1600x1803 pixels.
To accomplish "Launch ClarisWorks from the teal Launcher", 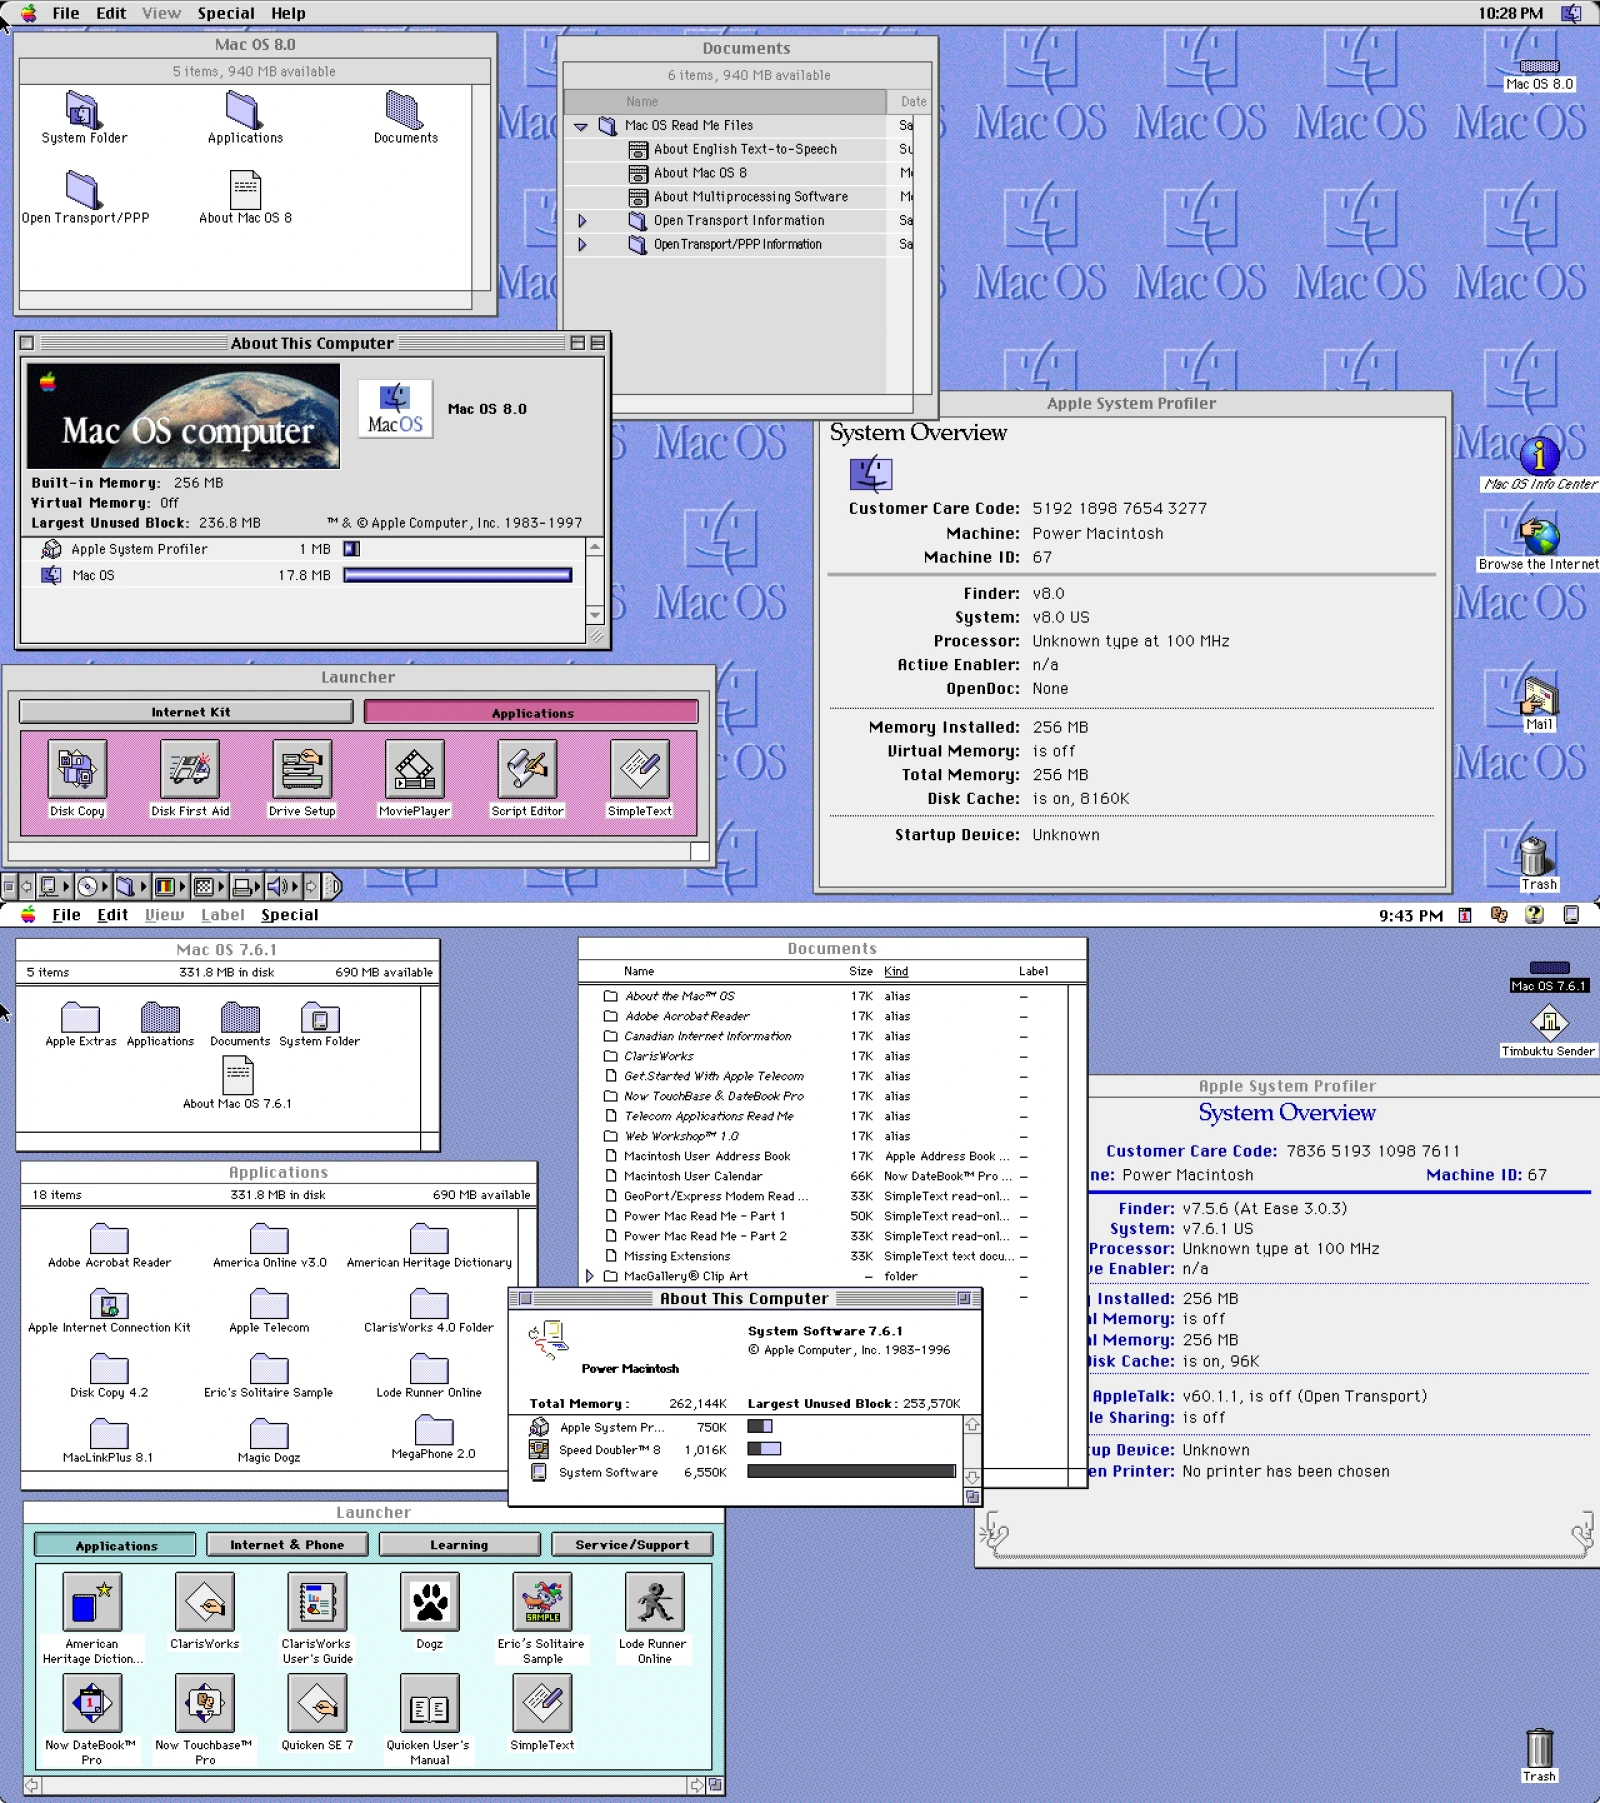I will pyautogui.click(x=205, y=1601).
